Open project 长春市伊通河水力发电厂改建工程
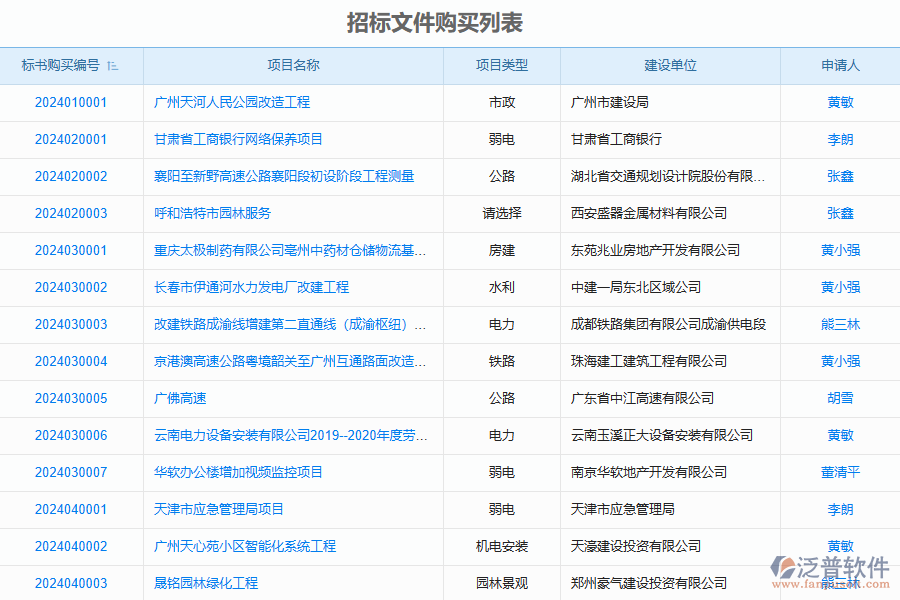 click(251, 288)
